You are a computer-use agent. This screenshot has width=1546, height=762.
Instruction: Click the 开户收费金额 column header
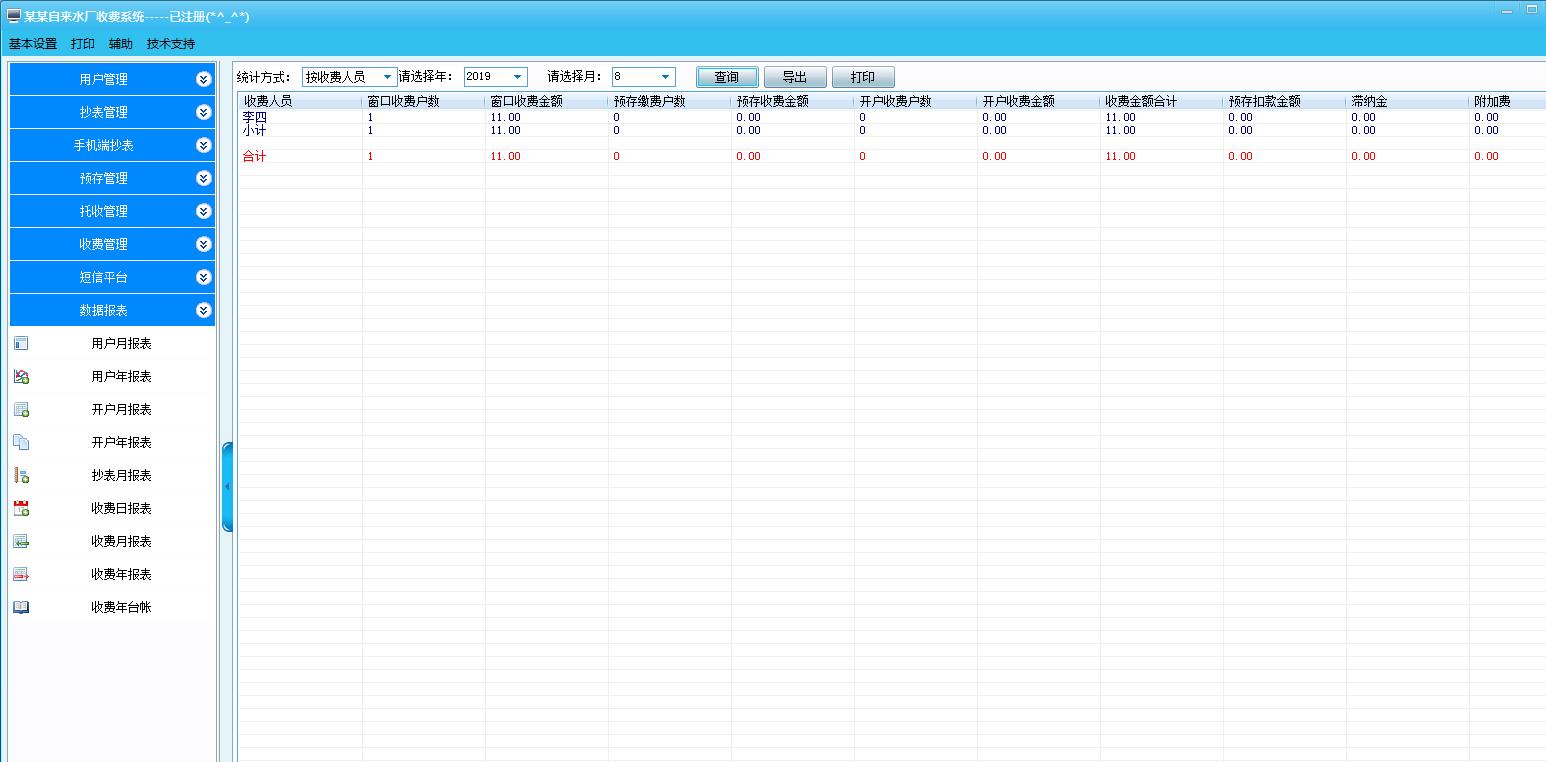(x=1039, y=101)
